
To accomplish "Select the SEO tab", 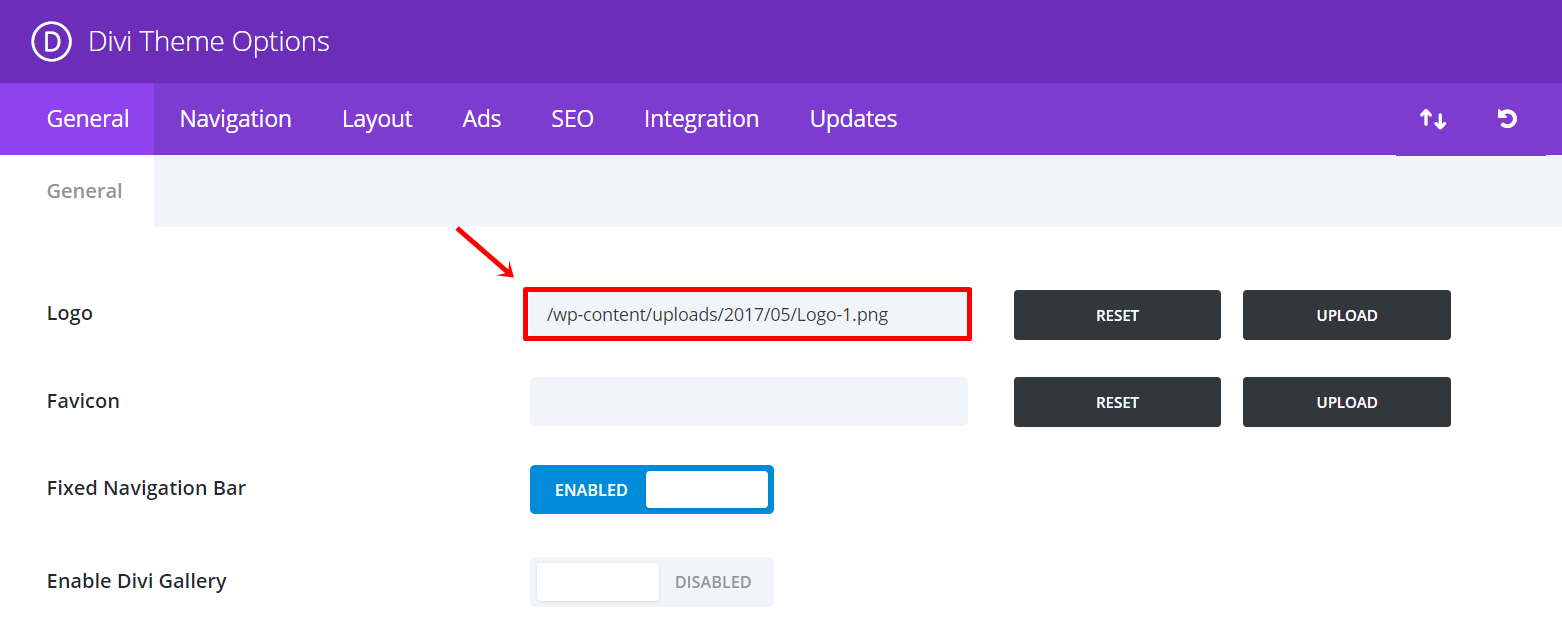I will coord(572,119).
